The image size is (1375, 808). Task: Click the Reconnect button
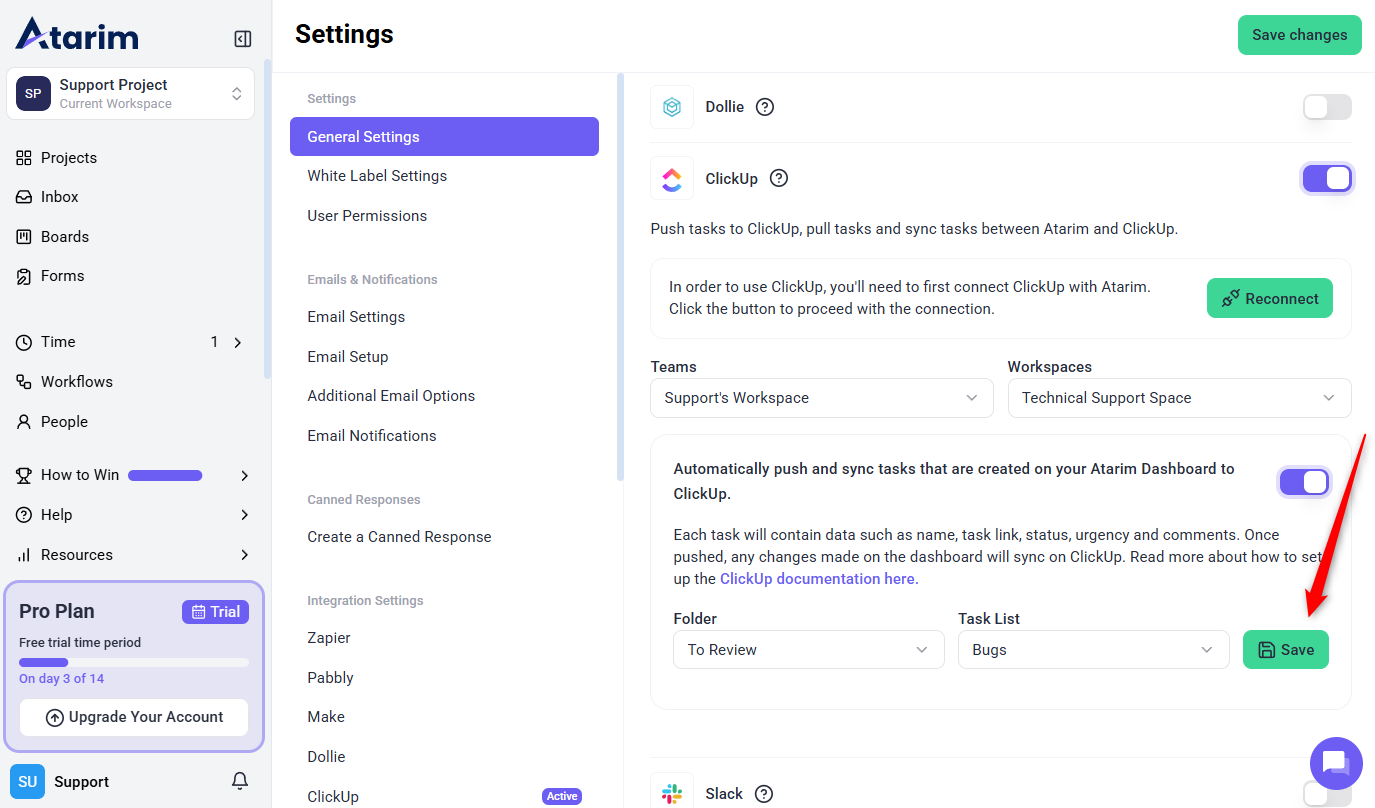tap(1269, 298)
